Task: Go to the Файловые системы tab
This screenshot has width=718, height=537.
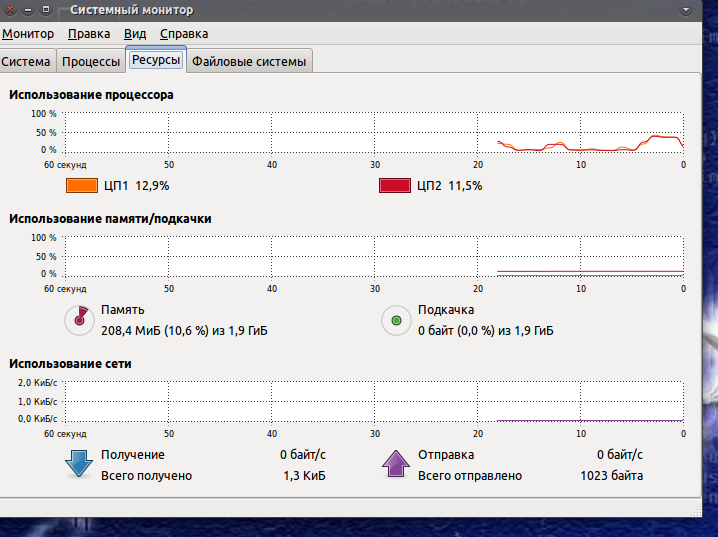Action: point(250,62)
